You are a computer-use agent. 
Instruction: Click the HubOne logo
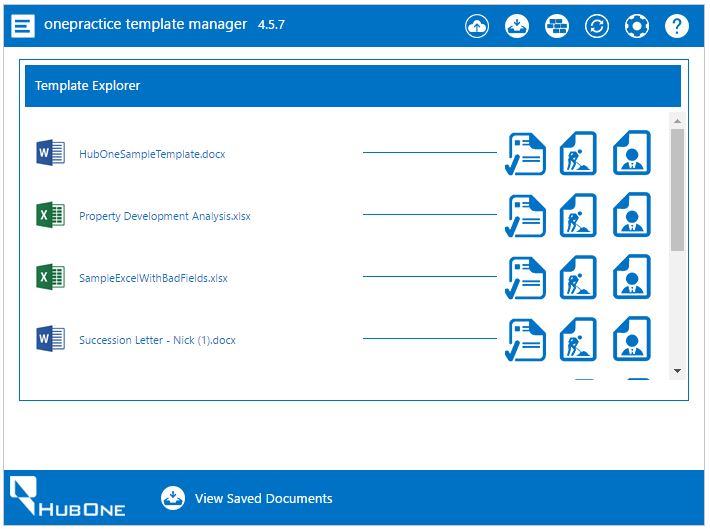coord(67,496)
